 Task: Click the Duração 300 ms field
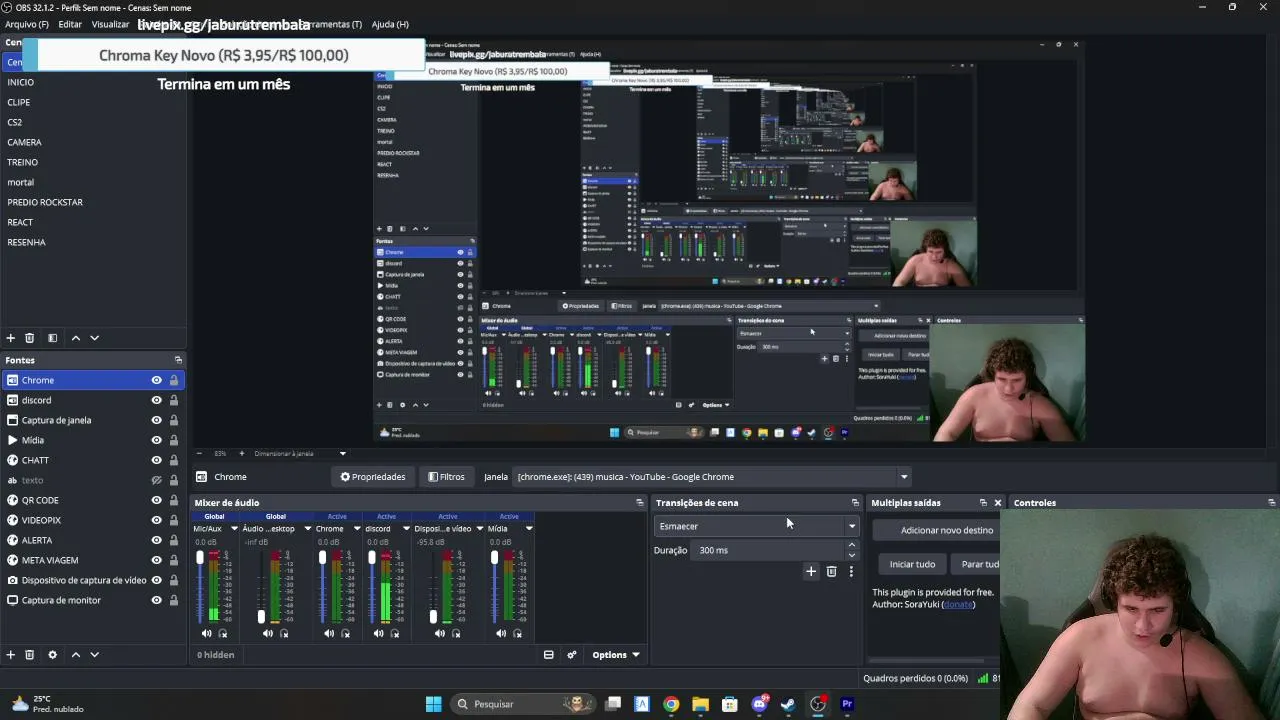pos(773,550)
